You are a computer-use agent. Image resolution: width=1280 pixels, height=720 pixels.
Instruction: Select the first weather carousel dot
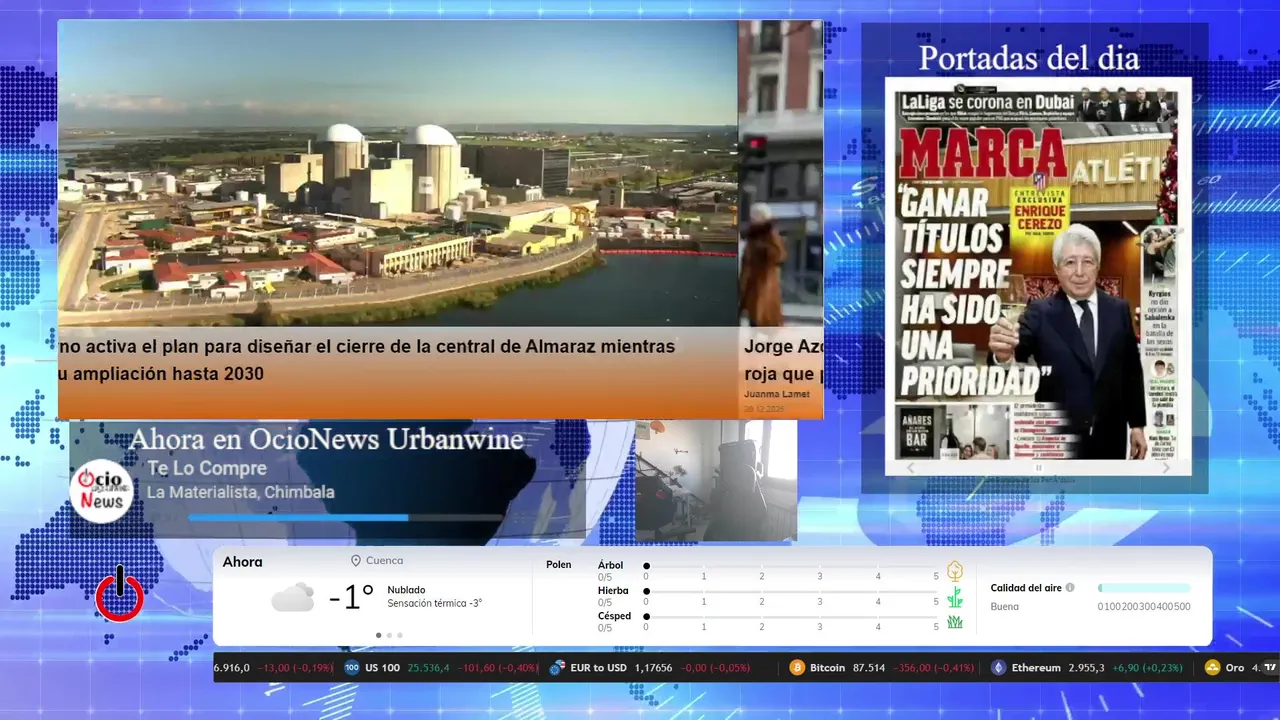tap(378, 635)
